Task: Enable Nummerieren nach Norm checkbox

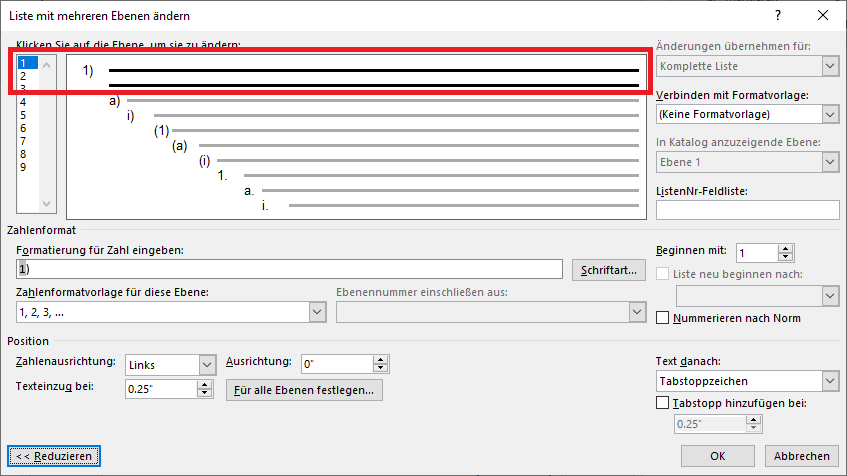Action: click(662, 318)
